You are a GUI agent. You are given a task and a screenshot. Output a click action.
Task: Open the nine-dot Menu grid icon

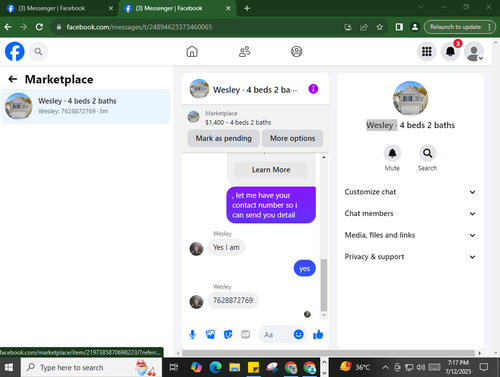coord(427,51)
